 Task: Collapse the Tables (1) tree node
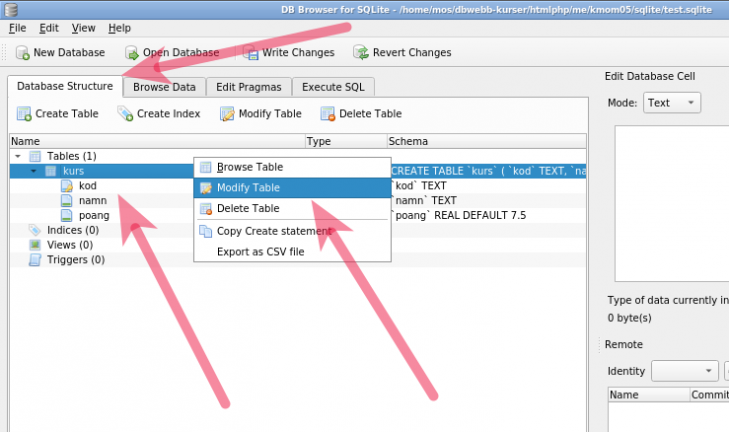18,156
